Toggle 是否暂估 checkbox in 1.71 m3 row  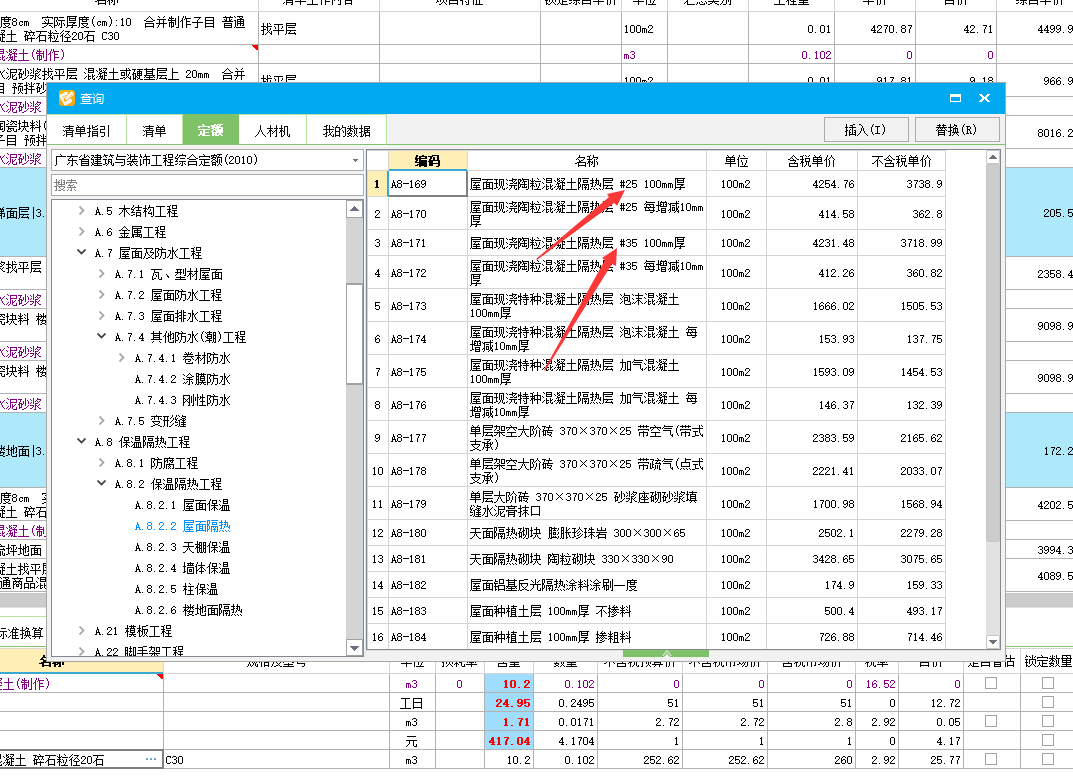pyautogui.click(x=990, y=721)
